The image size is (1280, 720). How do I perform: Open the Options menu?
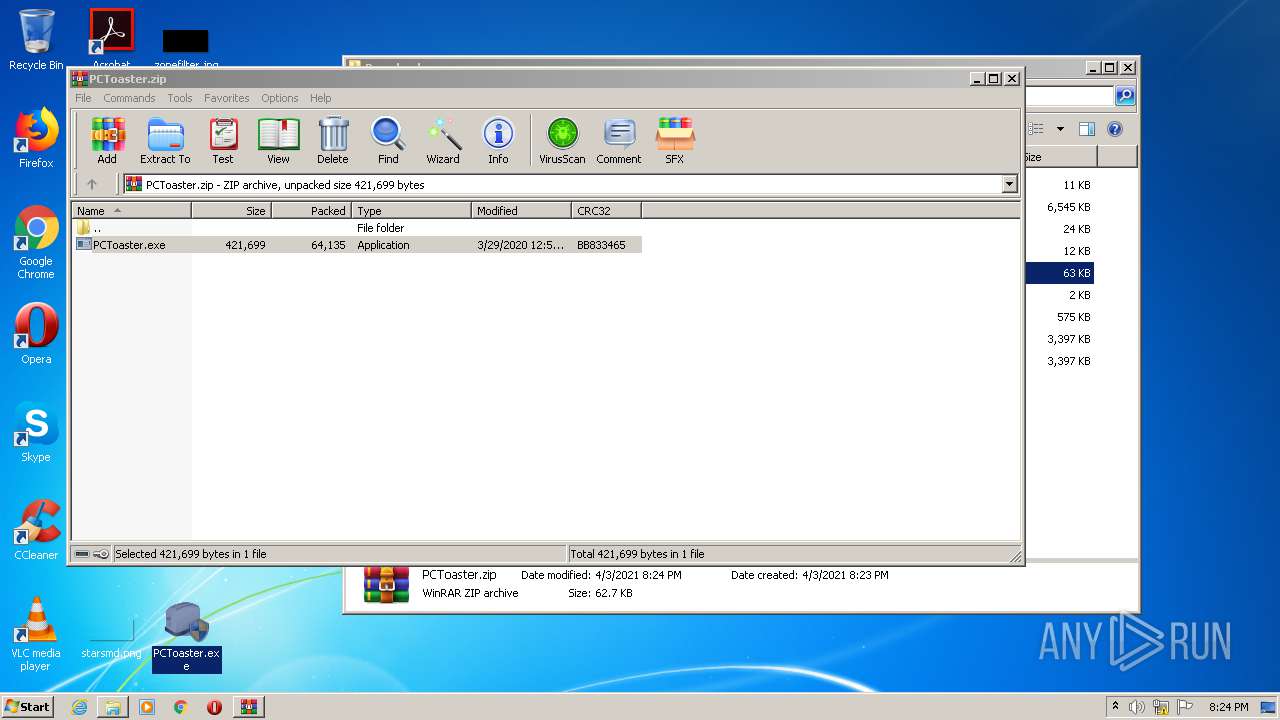(280, 98)
